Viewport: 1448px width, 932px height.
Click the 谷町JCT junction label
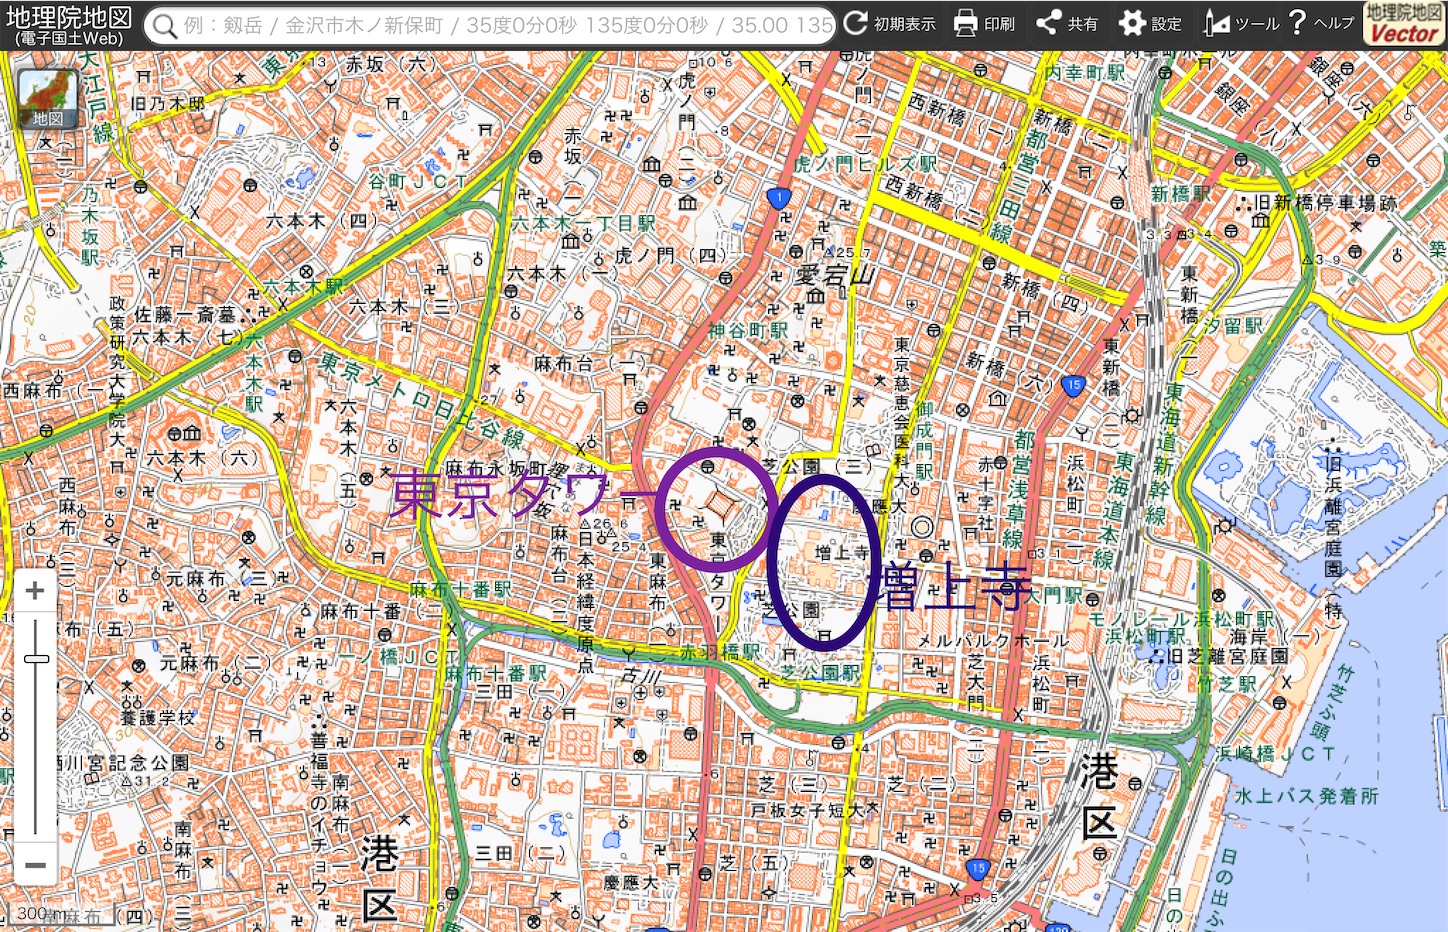point(418,181)
